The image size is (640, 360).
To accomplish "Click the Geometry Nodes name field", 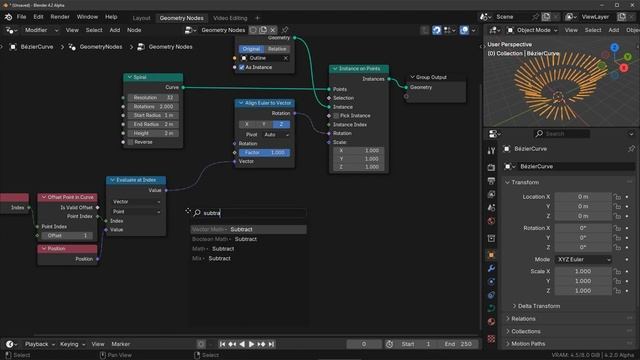I will pyautogui.click(x=223, y=30).
